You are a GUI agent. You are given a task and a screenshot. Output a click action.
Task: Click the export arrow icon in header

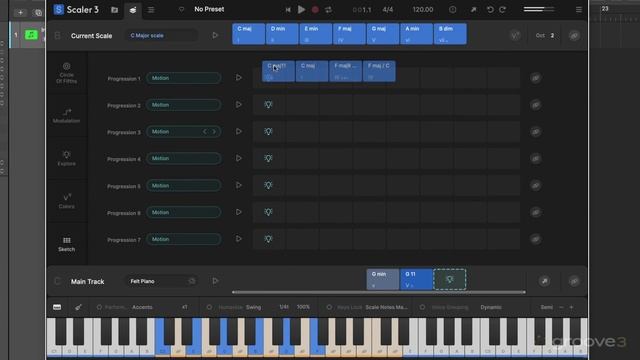point(473,9)
